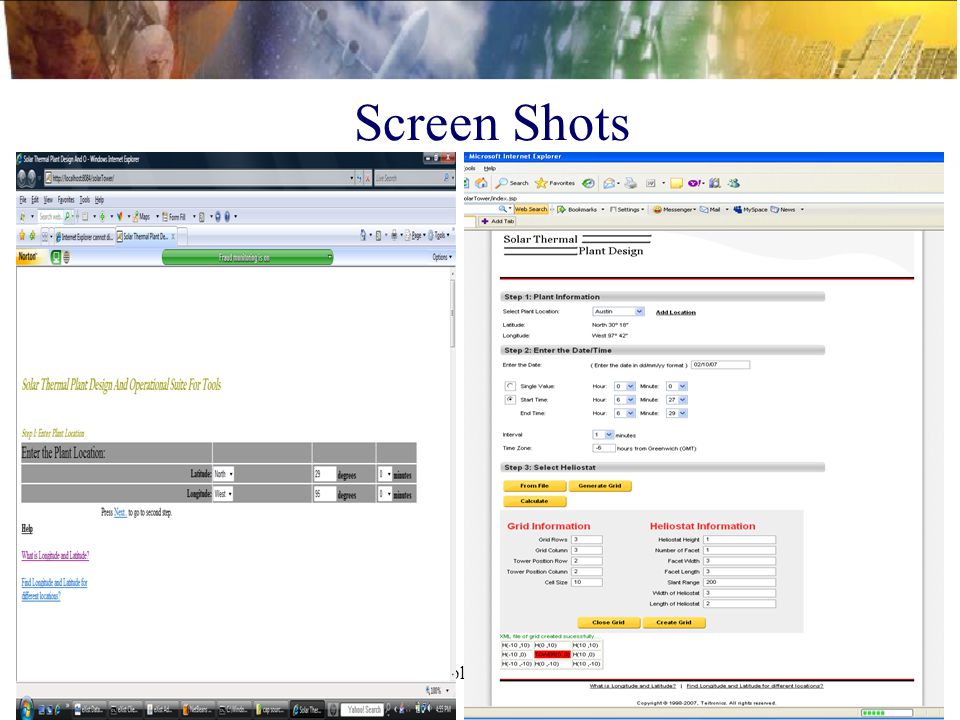Open MySpace from the Yahoo toolbar
This screenshot has width=960, height=720.
click(x=751, y=209)
